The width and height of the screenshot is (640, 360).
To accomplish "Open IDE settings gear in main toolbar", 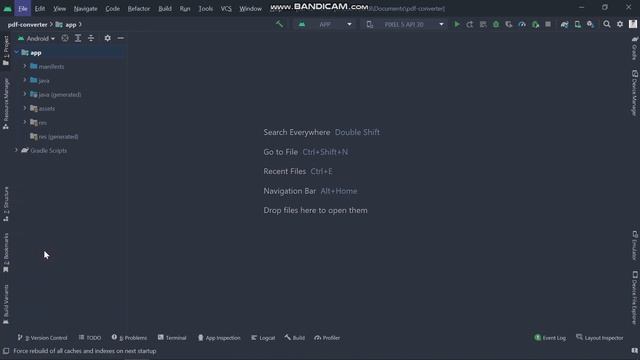I will (620, 24).
